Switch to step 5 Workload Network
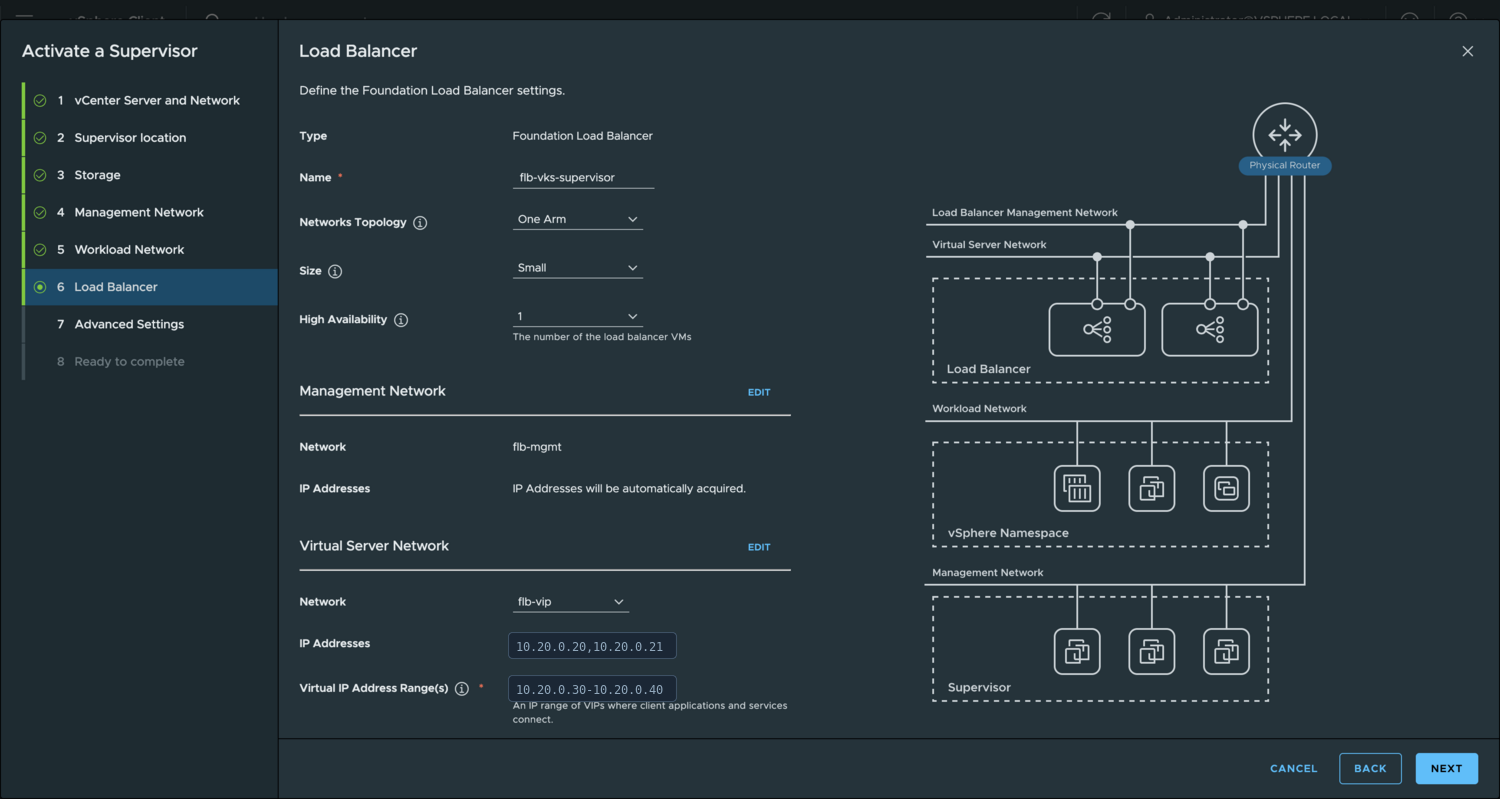The width and height of the screenshot is (1500, 799). (150, 250)
